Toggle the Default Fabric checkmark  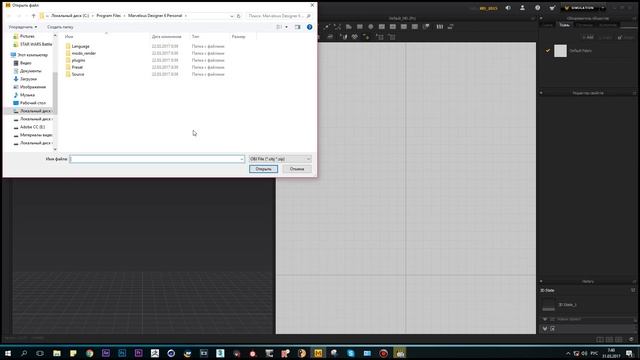tap(548, 51)
